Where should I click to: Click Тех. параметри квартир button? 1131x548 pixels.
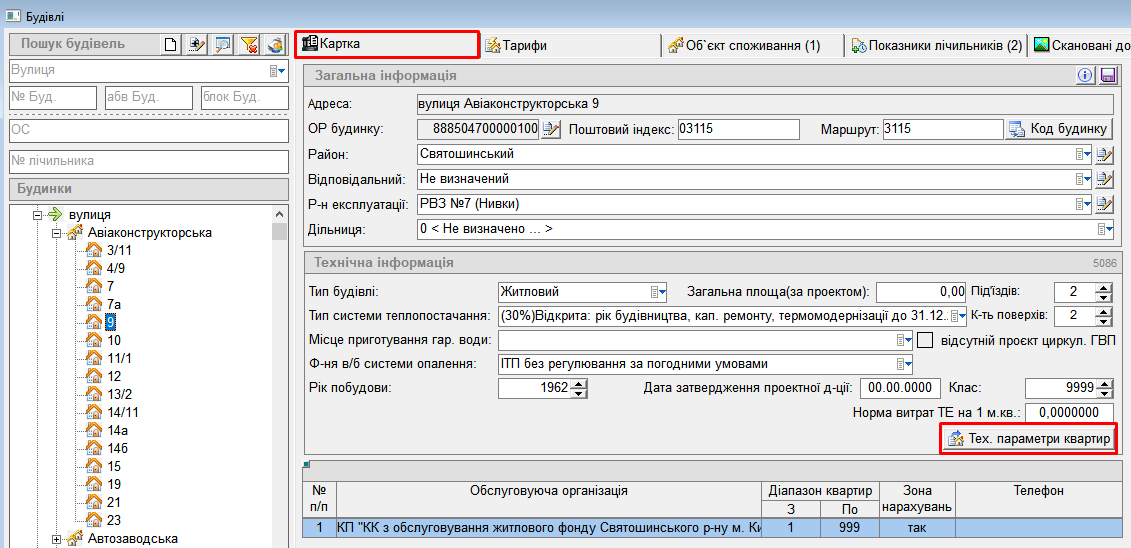pyautogui.click(x=1029, y=439)
